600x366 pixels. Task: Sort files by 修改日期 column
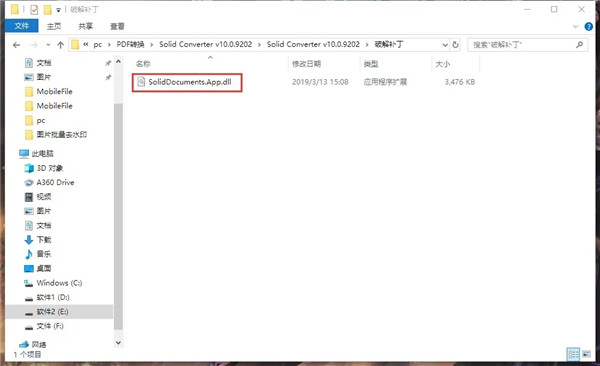(x=307, y=64)
